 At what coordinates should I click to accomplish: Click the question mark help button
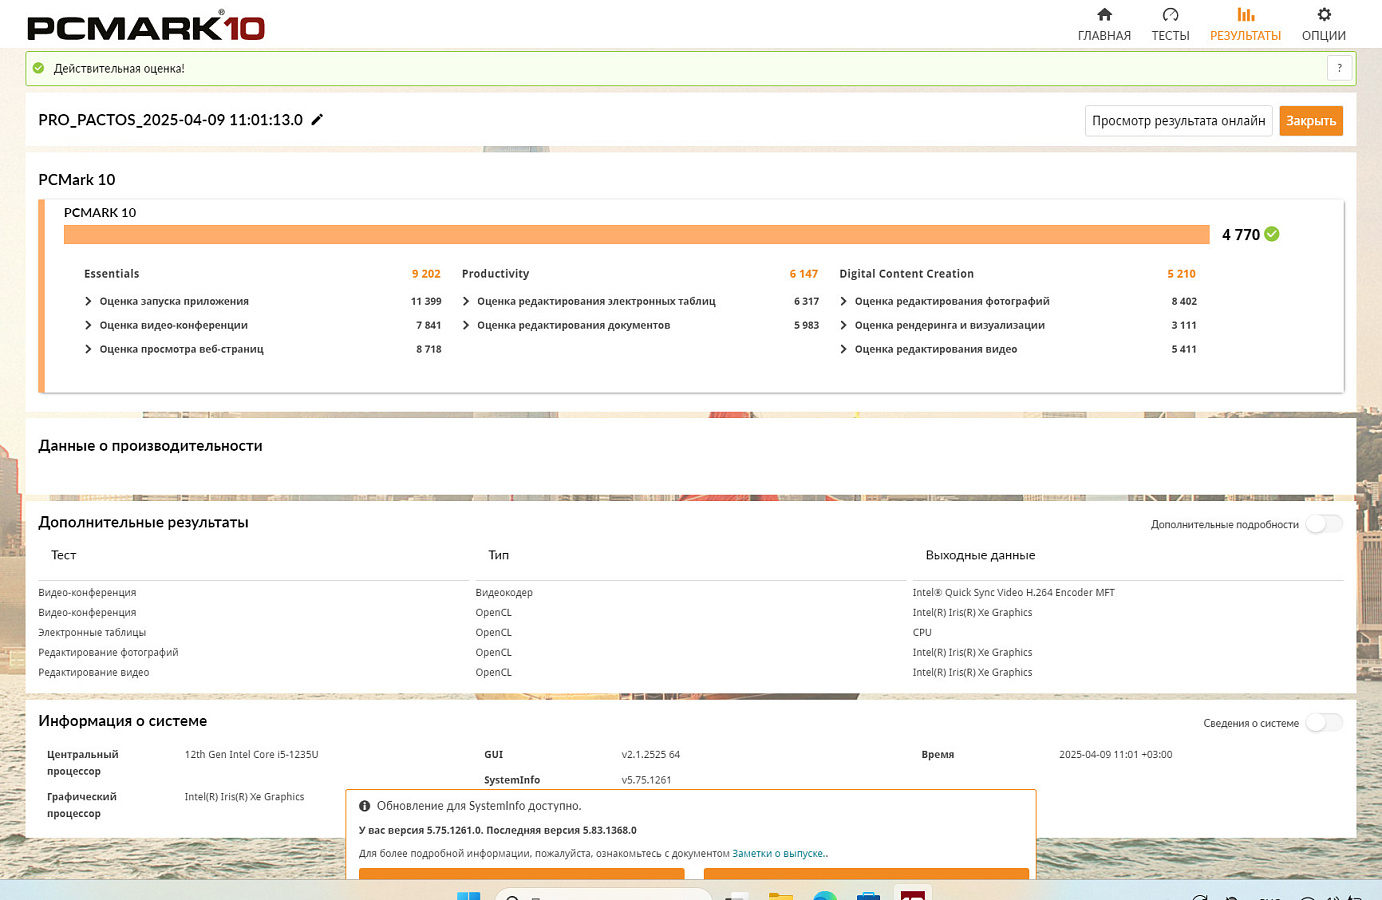click(1339, 68)
